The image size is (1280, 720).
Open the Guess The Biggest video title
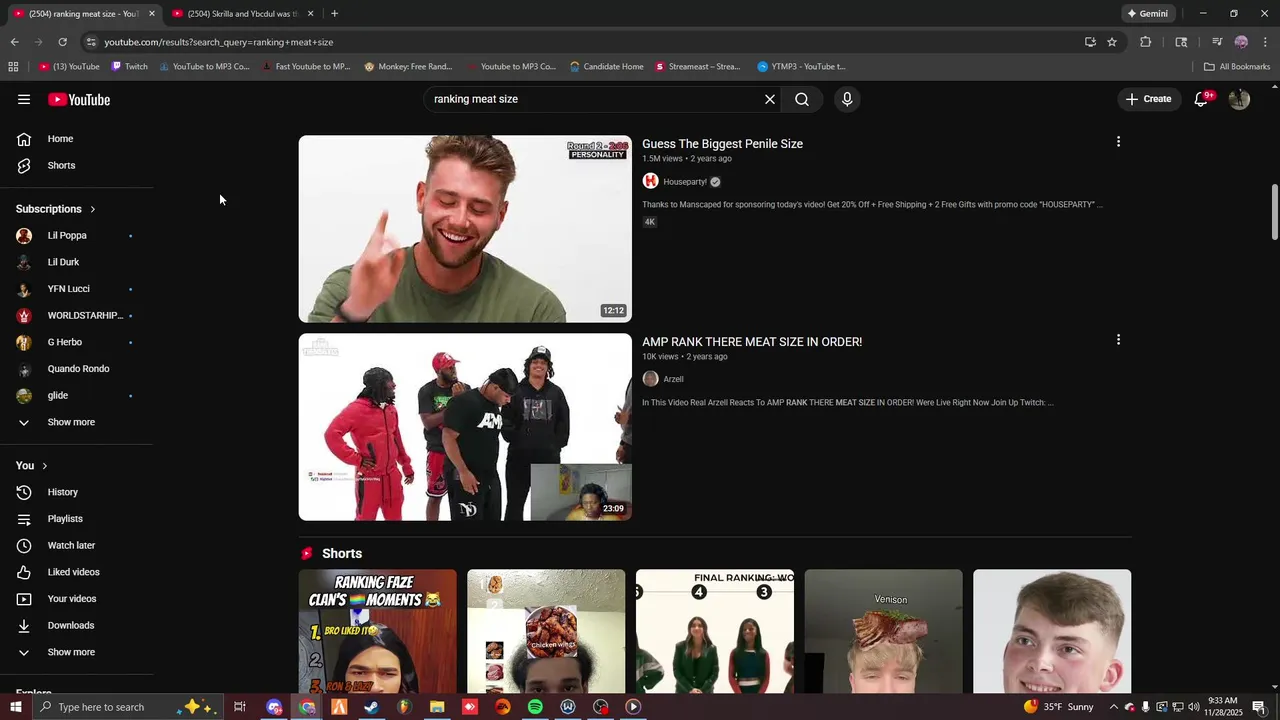[722, 144]
